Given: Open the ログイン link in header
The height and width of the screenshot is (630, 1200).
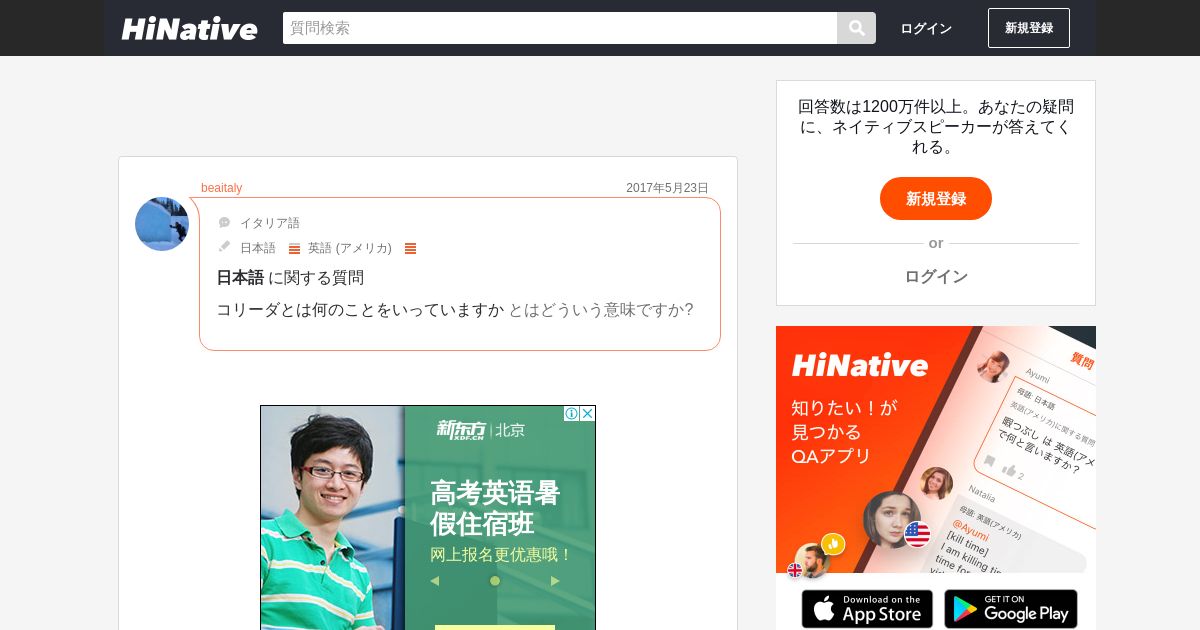Looking at the screenshot, I should click(926, 28).
